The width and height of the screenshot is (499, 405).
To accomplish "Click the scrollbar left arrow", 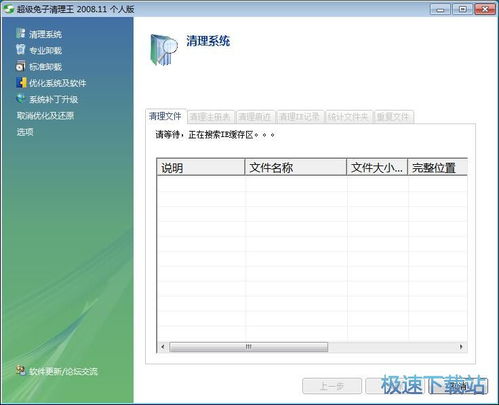I will [x=163, y=347].
